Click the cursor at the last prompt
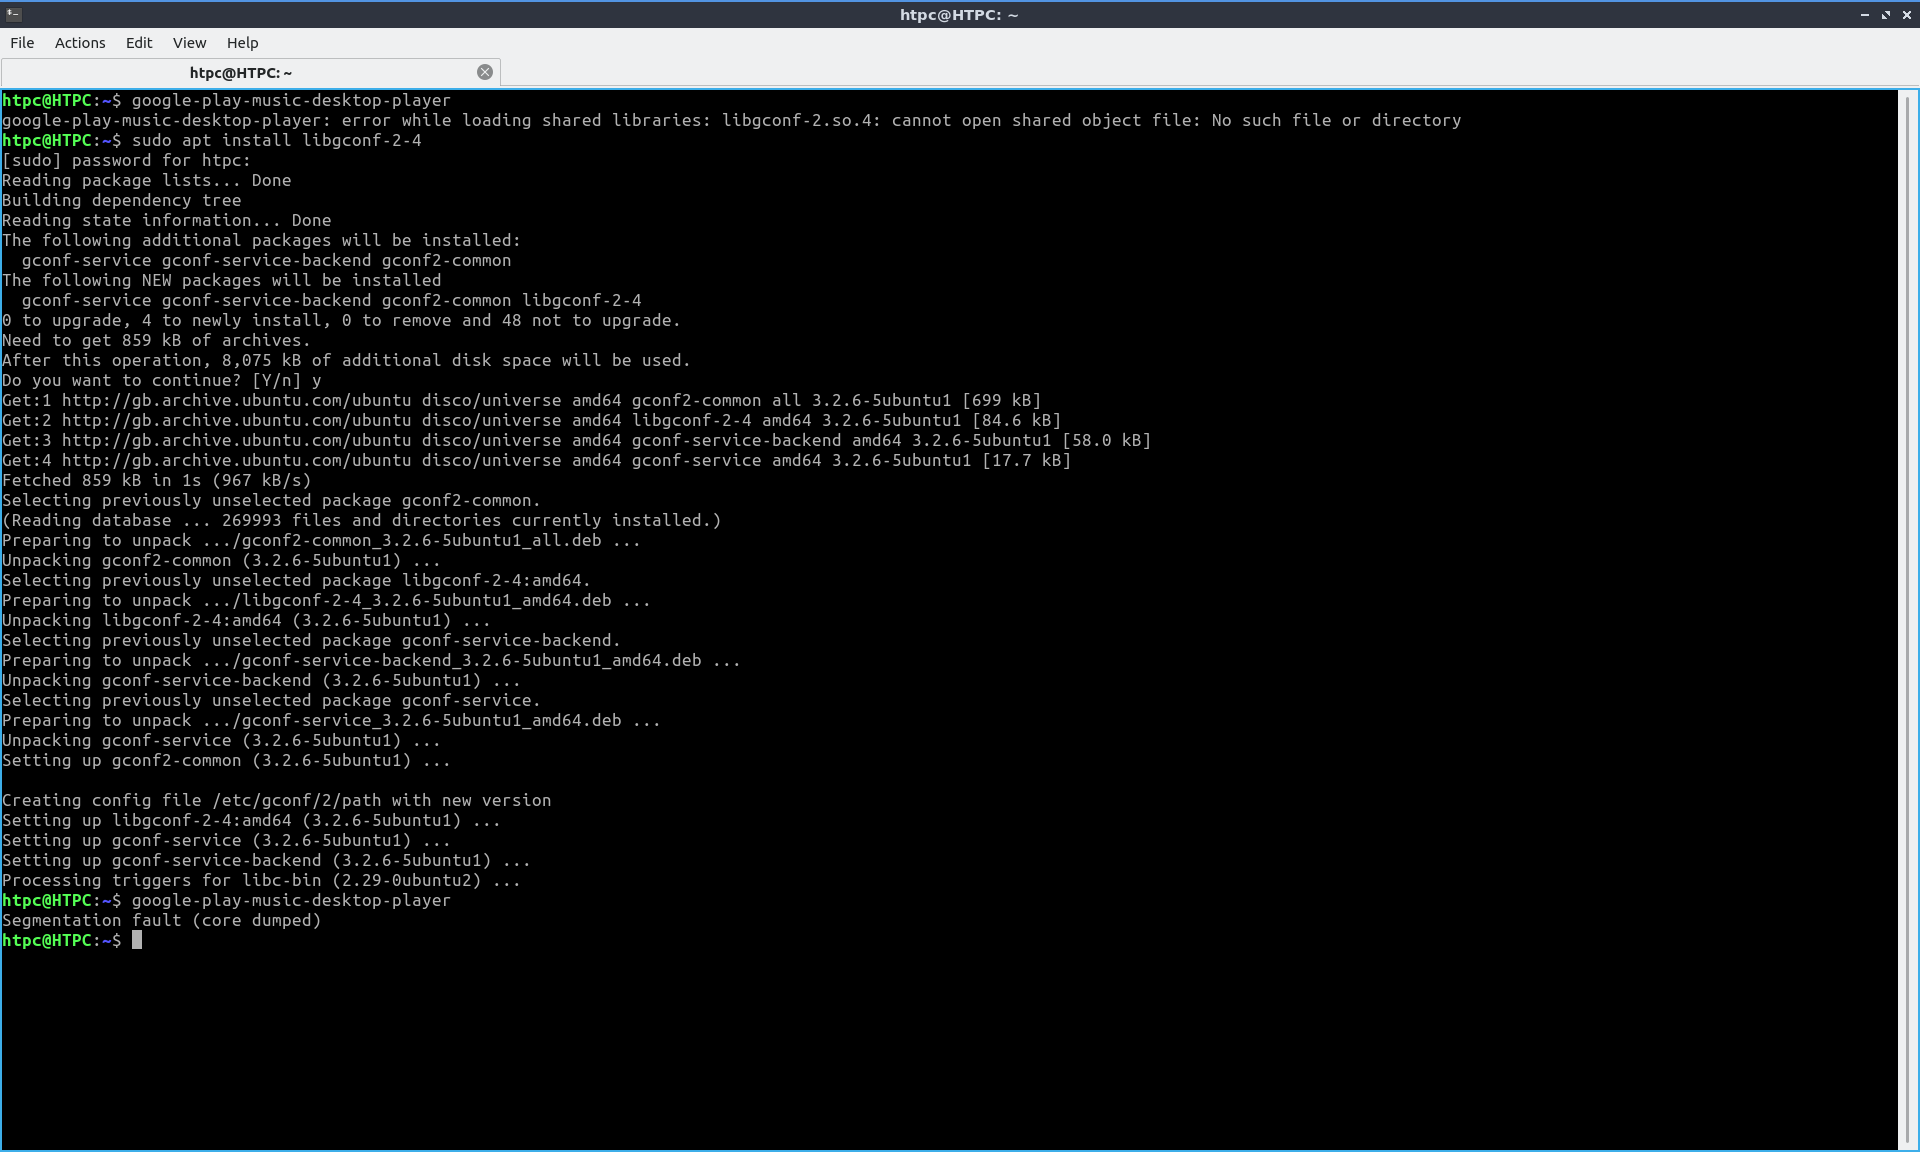Screen dimensions: 1920x1152 (137, 940)
